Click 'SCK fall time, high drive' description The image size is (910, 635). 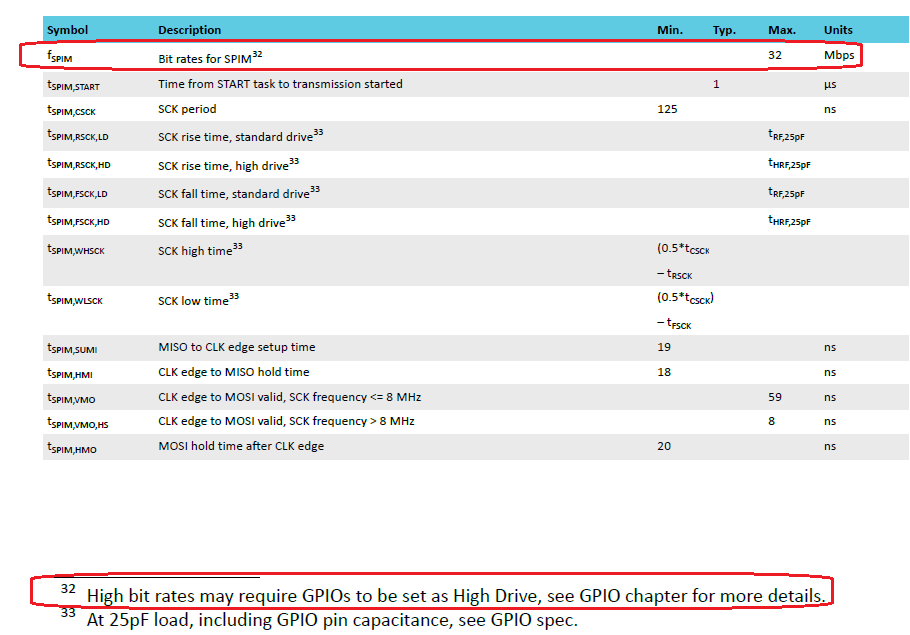(221, 221)
